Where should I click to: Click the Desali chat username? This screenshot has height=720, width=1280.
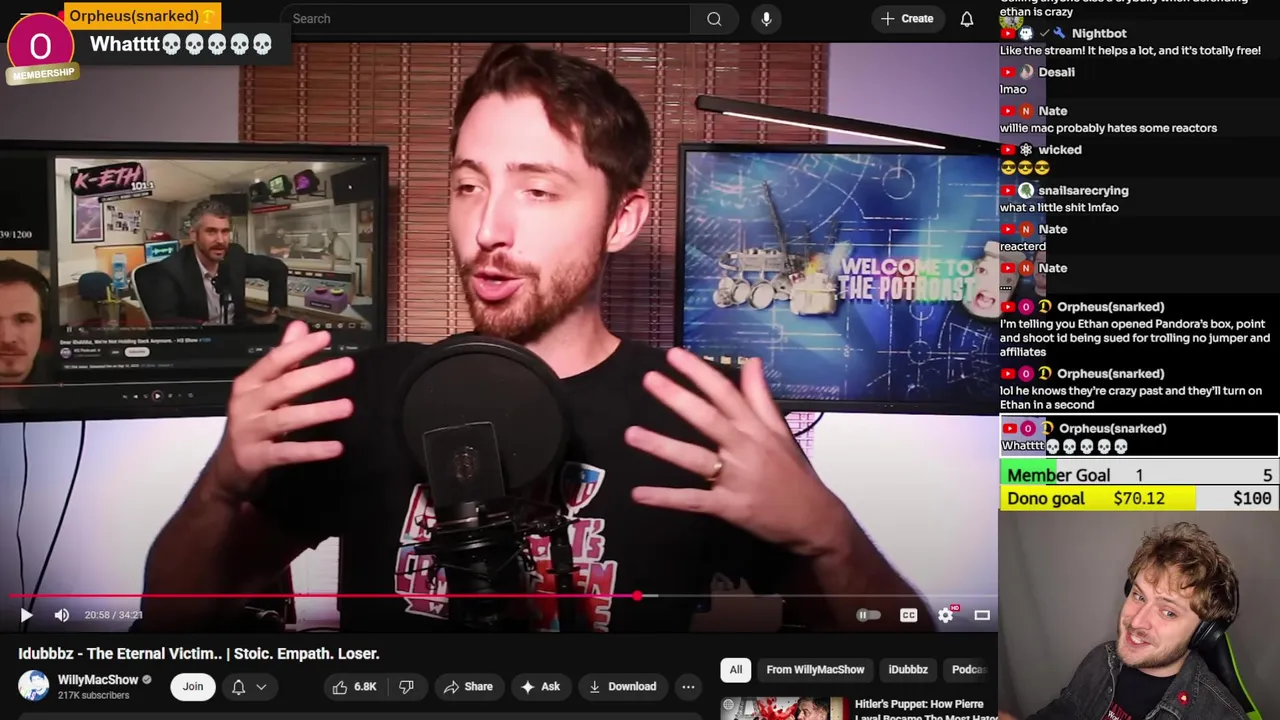coord(1056,72)
